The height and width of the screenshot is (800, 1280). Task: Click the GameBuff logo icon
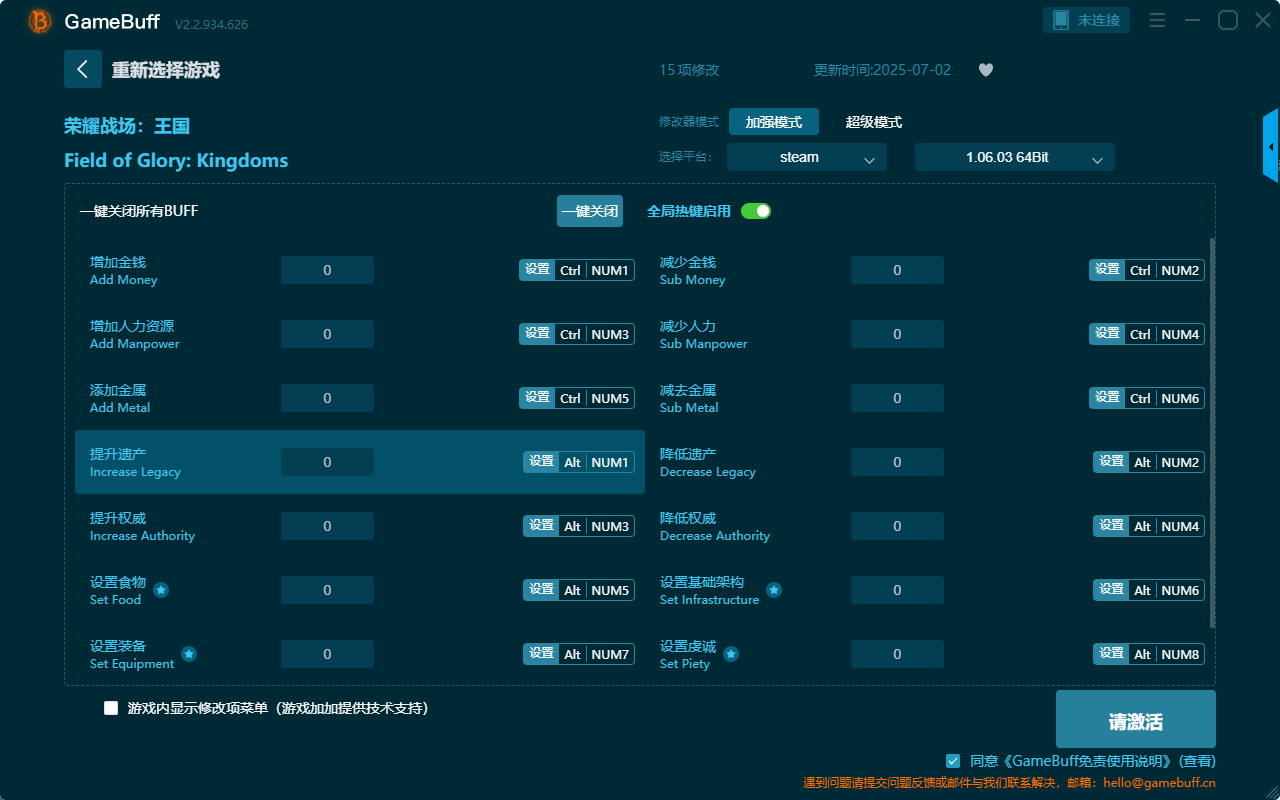[x=40, y=21]
